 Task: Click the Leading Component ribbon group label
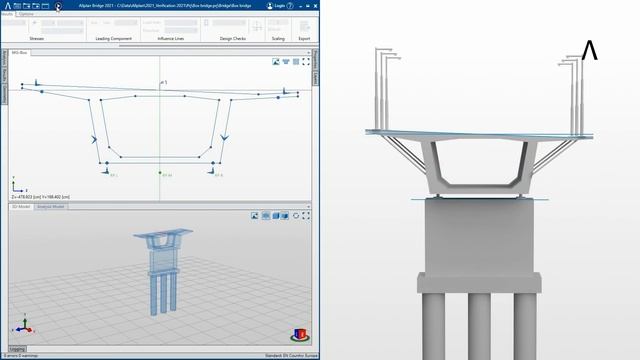pyautogui.click(x=113, y=38)
